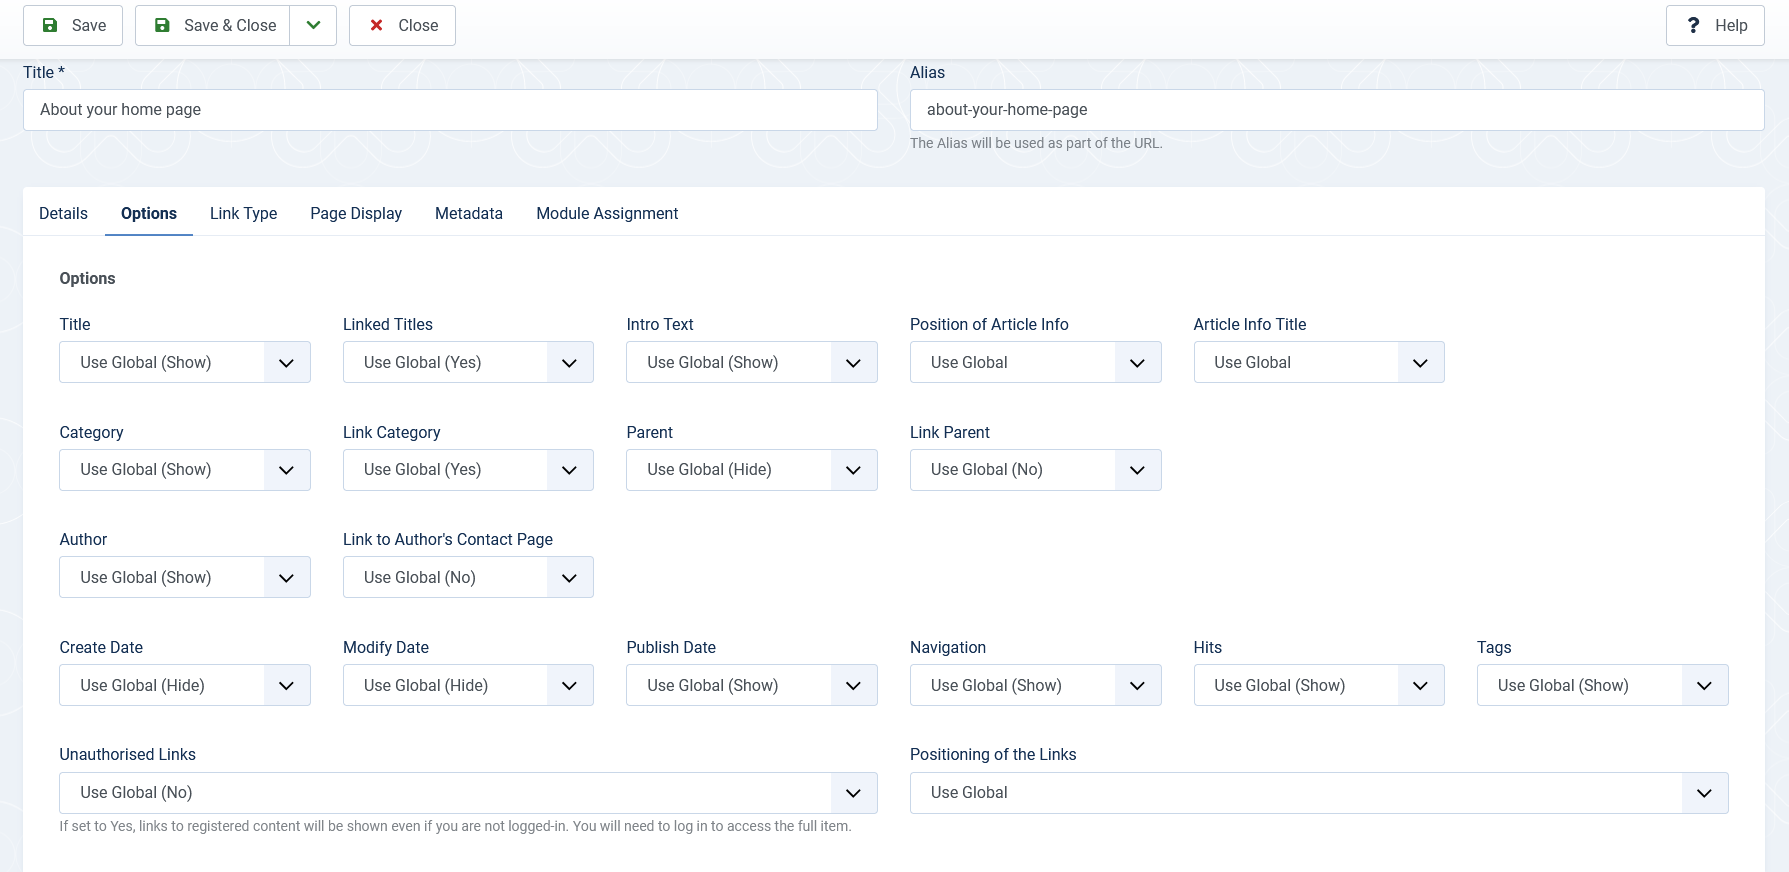This screenshot has height=872, width=1789.
Task: Switch to the Link Type tab
Action: pos(244,213)
